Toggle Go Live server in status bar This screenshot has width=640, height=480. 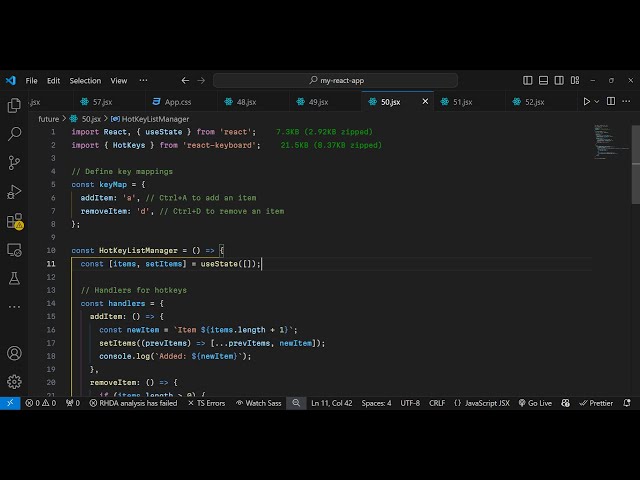tap(535, 403)
